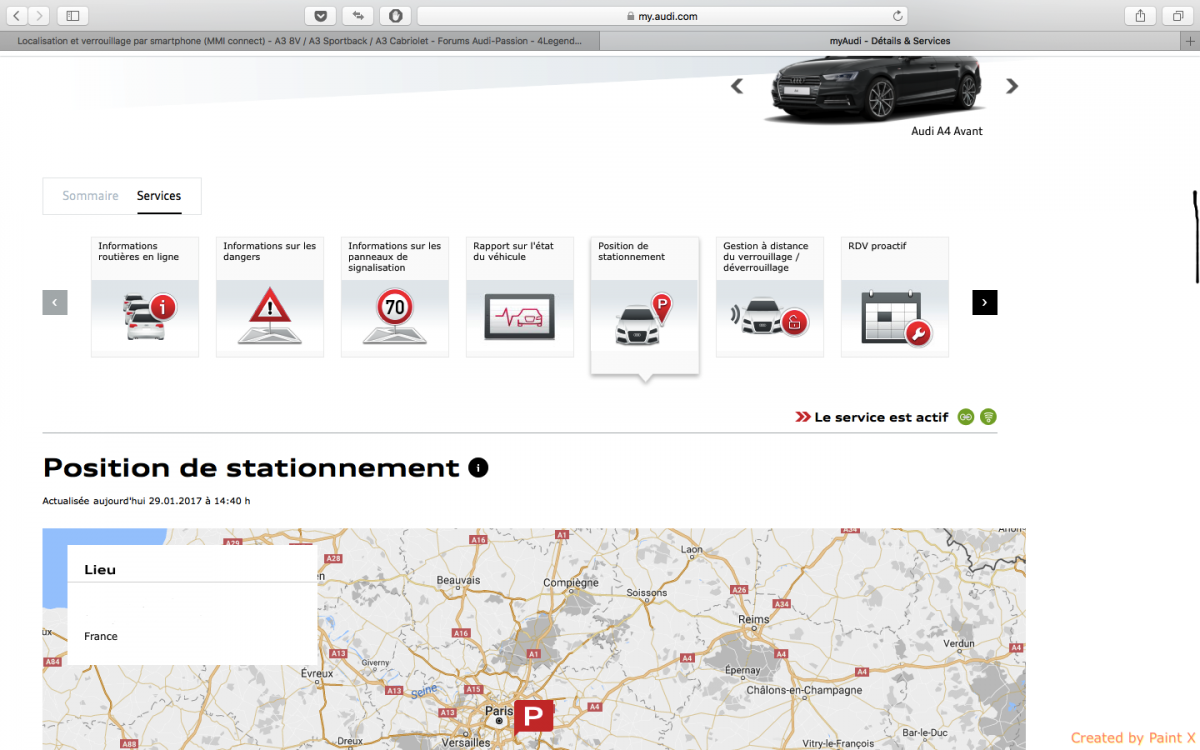The height and width of the screenshot is (750, 1200).
Task: Open the 'RDV proactif' calendar tile
Action: pyautogui.click(x=895, y=297)
